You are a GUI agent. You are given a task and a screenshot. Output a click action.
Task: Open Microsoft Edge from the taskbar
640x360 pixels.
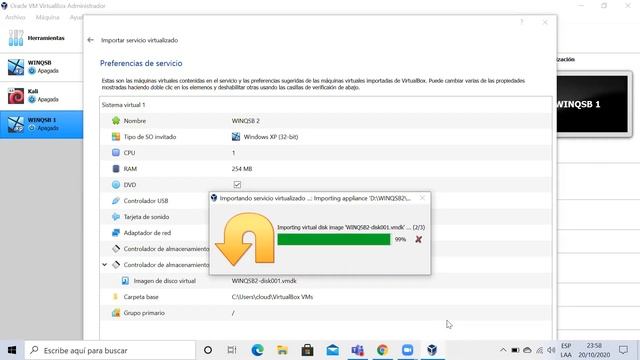tap(257, 350)
